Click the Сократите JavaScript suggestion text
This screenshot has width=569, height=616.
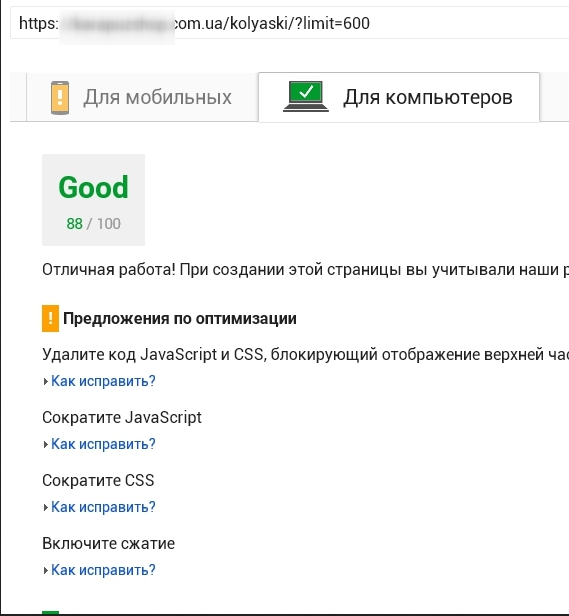pos(122,417)
